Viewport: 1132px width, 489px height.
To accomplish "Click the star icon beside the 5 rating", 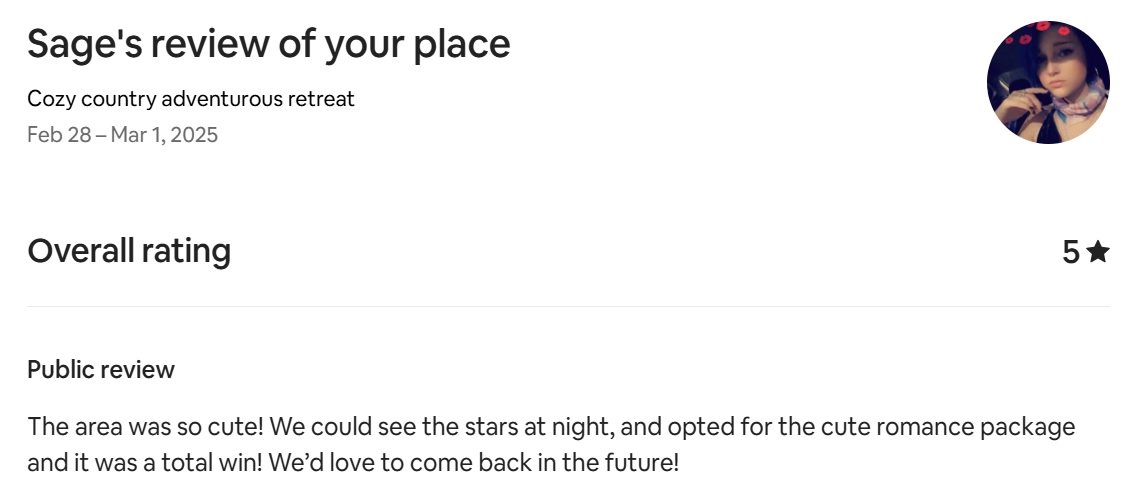I will pyautogui.click(x=1097, y=251).
